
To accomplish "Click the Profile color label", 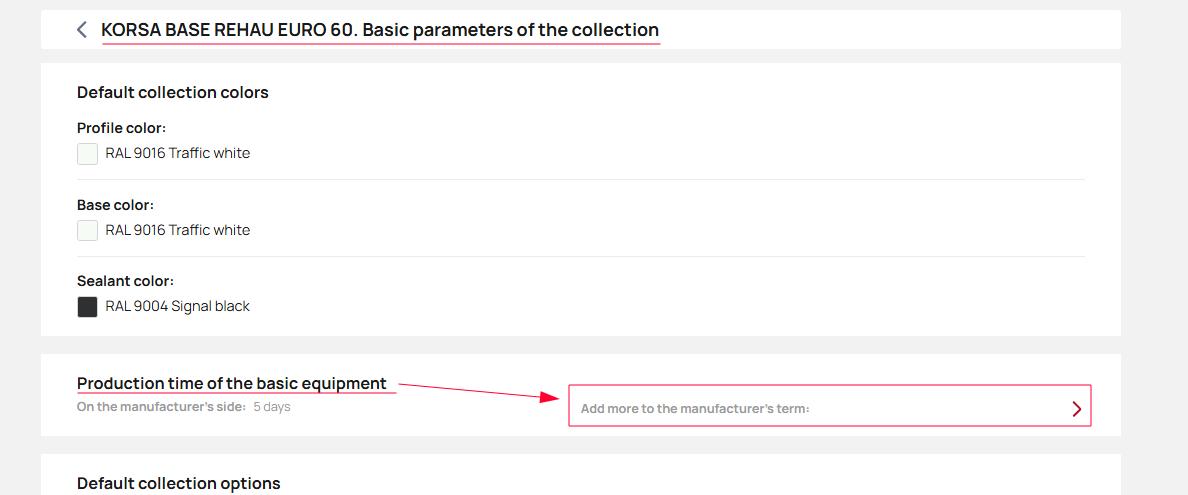I will 121,128.
